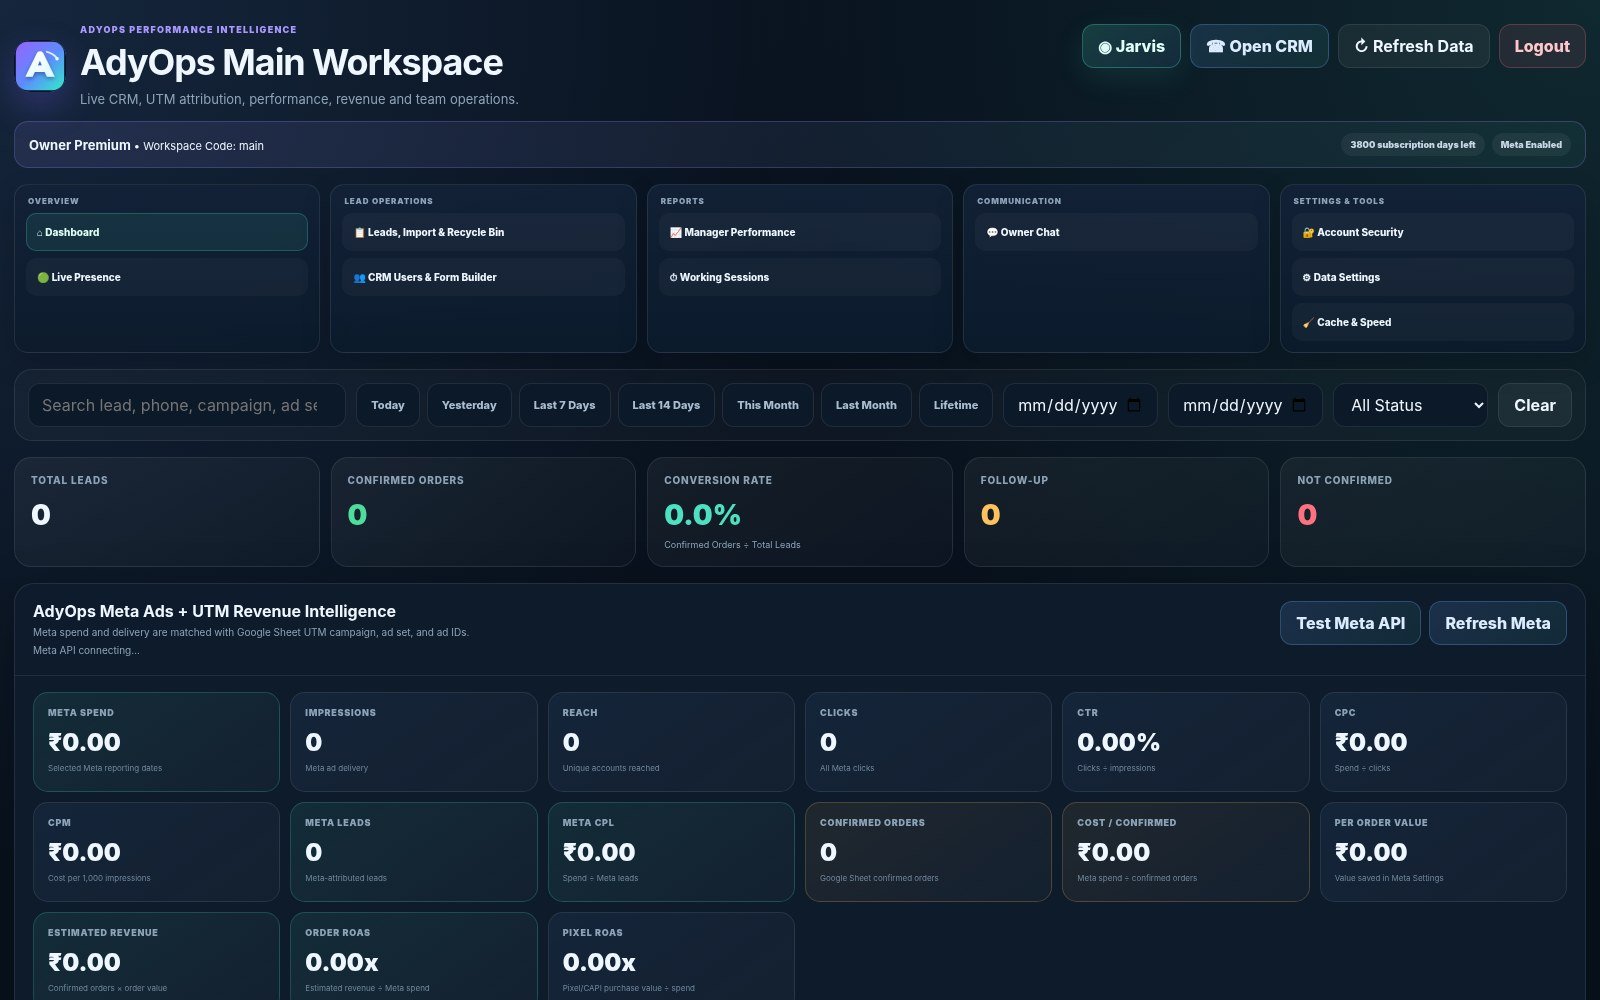
Task: Click the CTR metric card
Action: pyautogui.click(x=1186, y=742)
